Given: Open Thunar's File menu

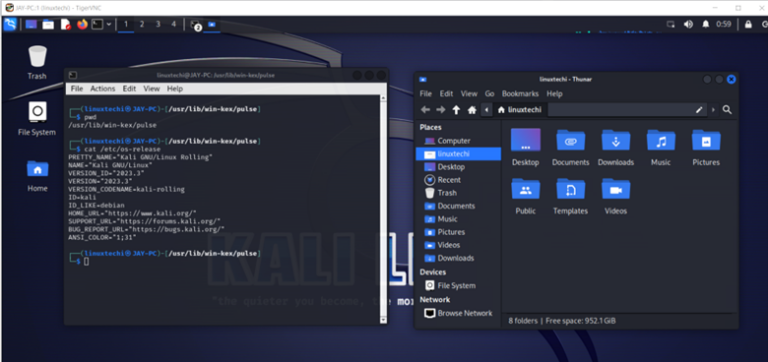Looking at the screenshot, I should 426,94.
